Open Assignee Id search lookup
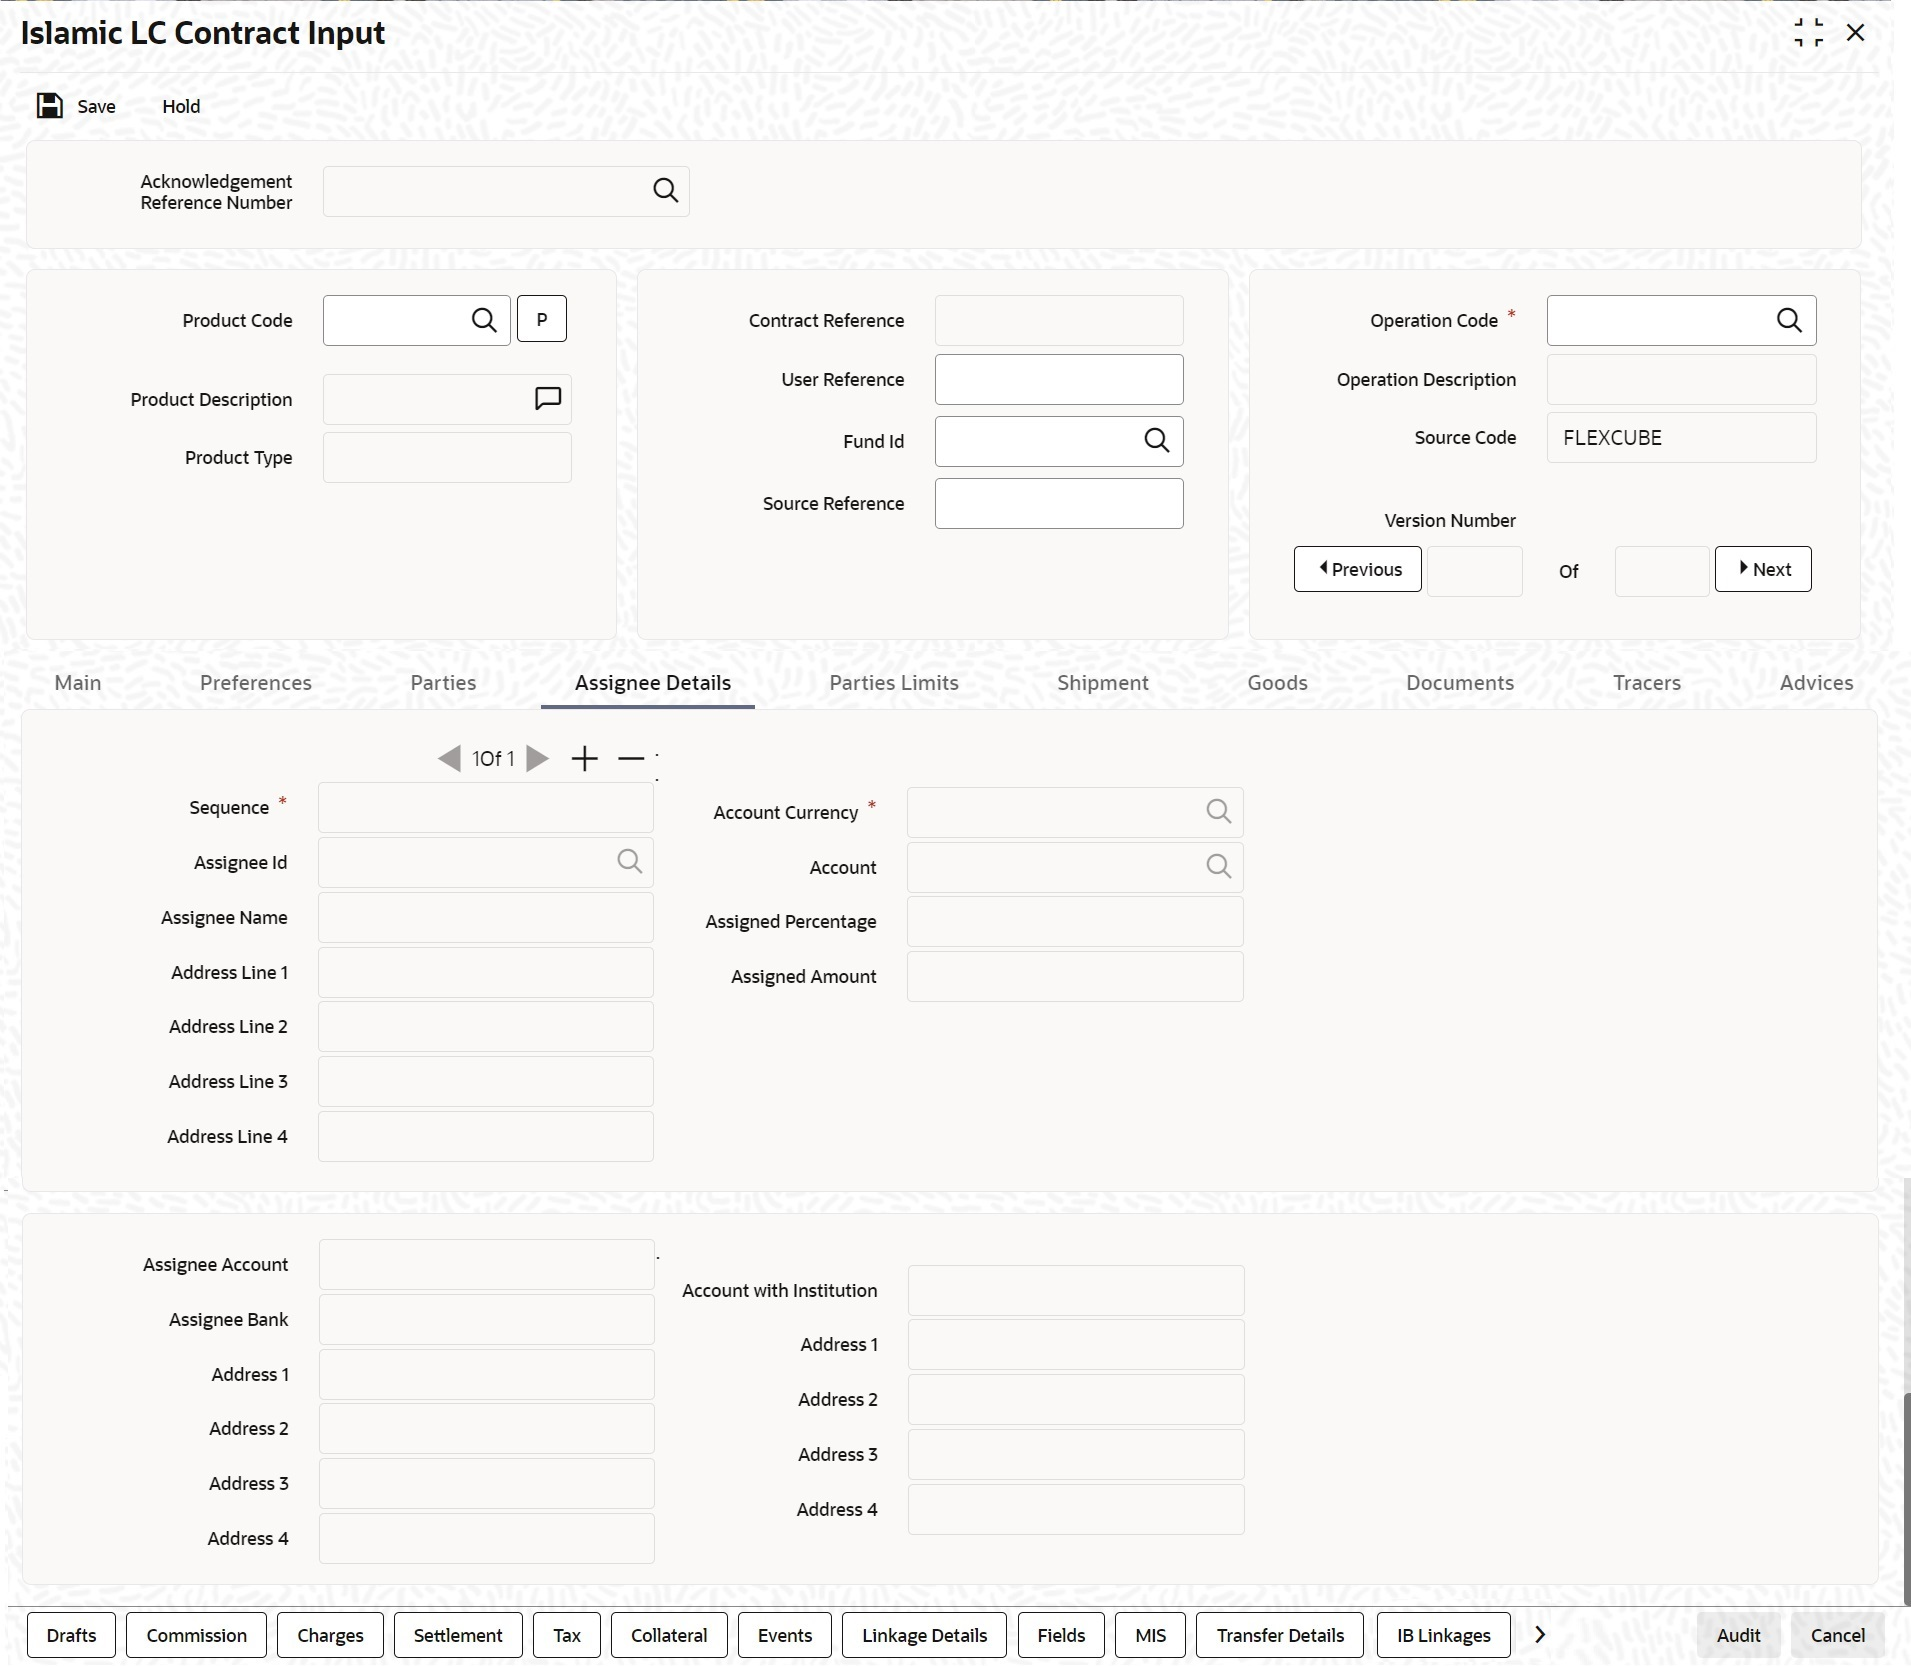Image resolution: width=1911 pixels, height=1666 pixels. [x=629, y=862]
